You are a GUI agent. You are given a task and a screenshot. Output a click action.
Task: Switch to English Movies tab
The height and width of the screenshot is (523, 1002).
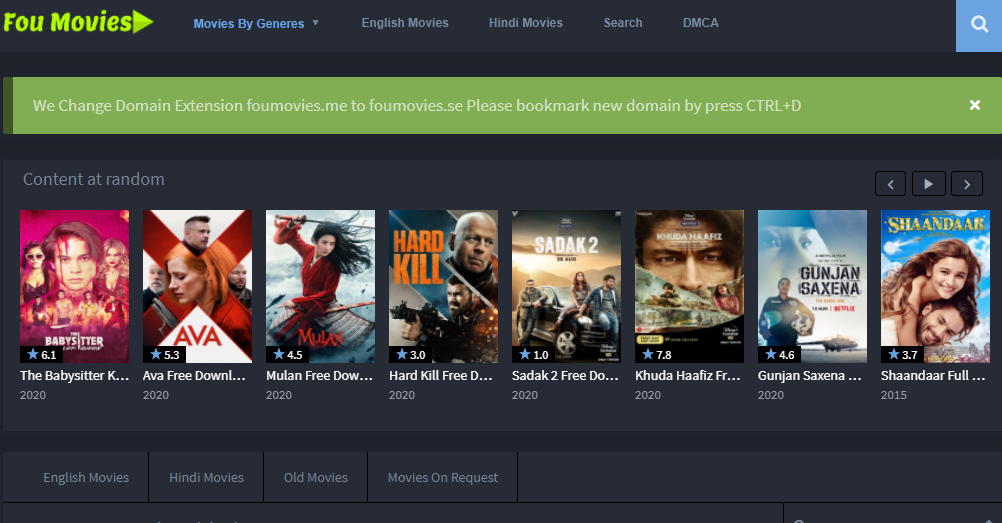(x=86, y=478)
